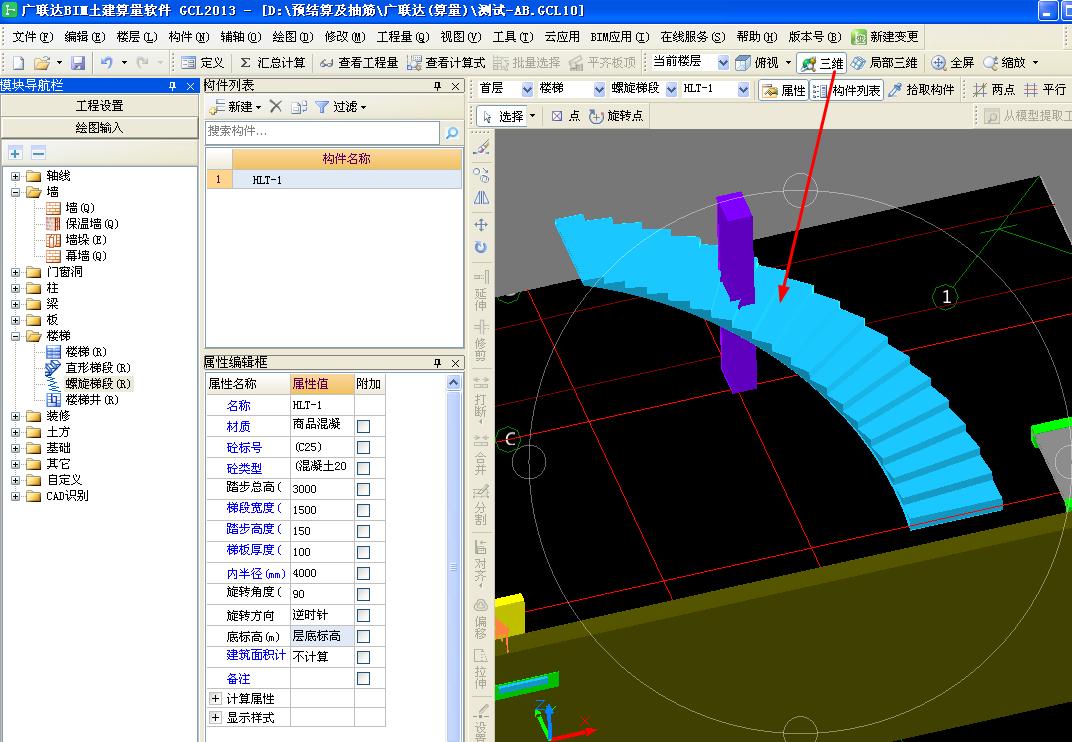1072x742 pixels.
Task: Click delete X icon in component list
Action: click(276, 106)
